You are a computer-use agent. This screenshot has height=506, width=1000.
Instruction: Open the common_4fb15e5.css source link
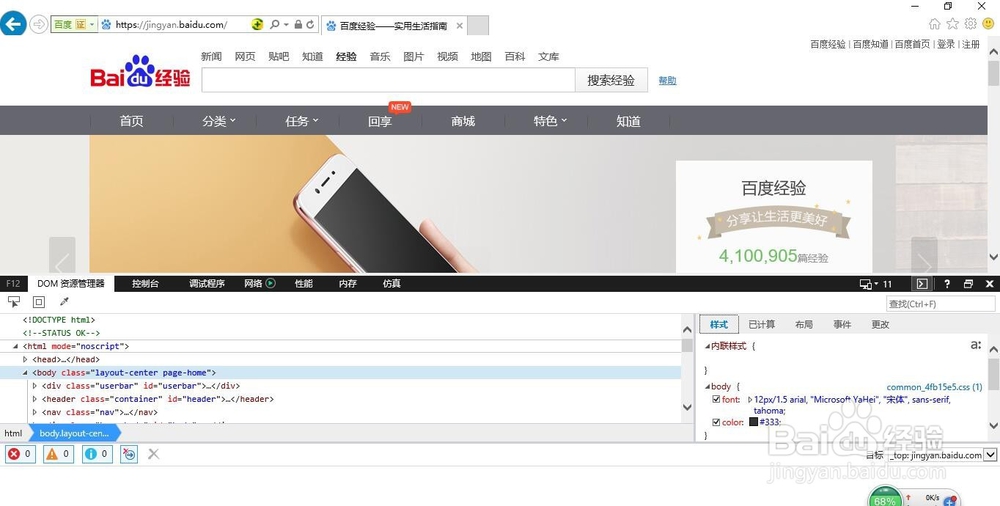click(934, 387)
